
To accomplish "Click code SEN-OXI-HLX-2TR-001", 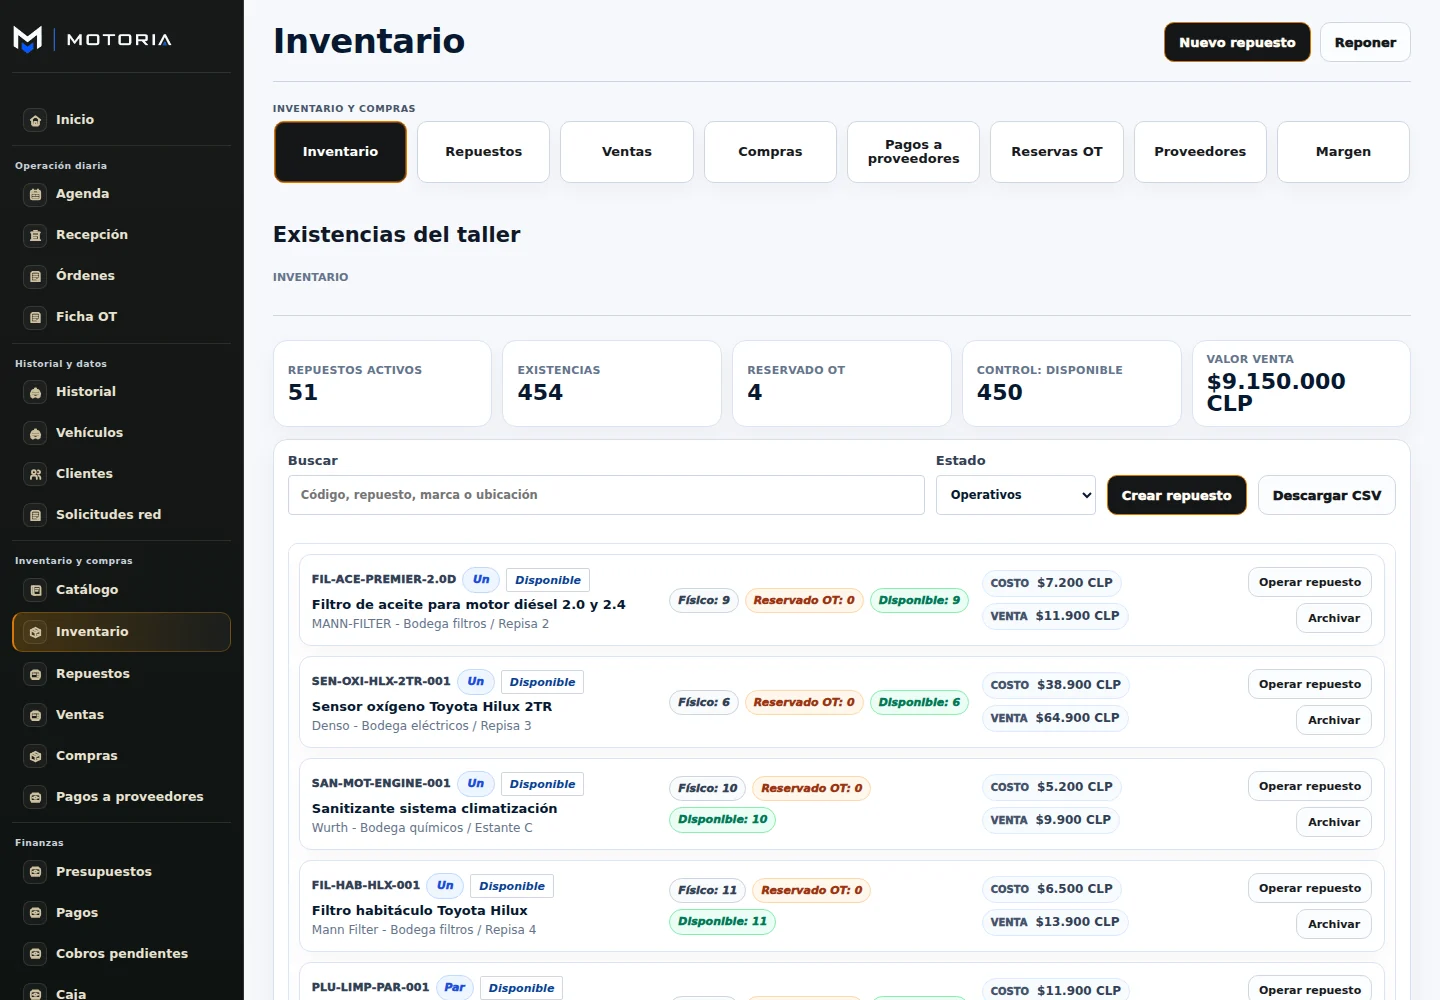I will coord(381,681).
